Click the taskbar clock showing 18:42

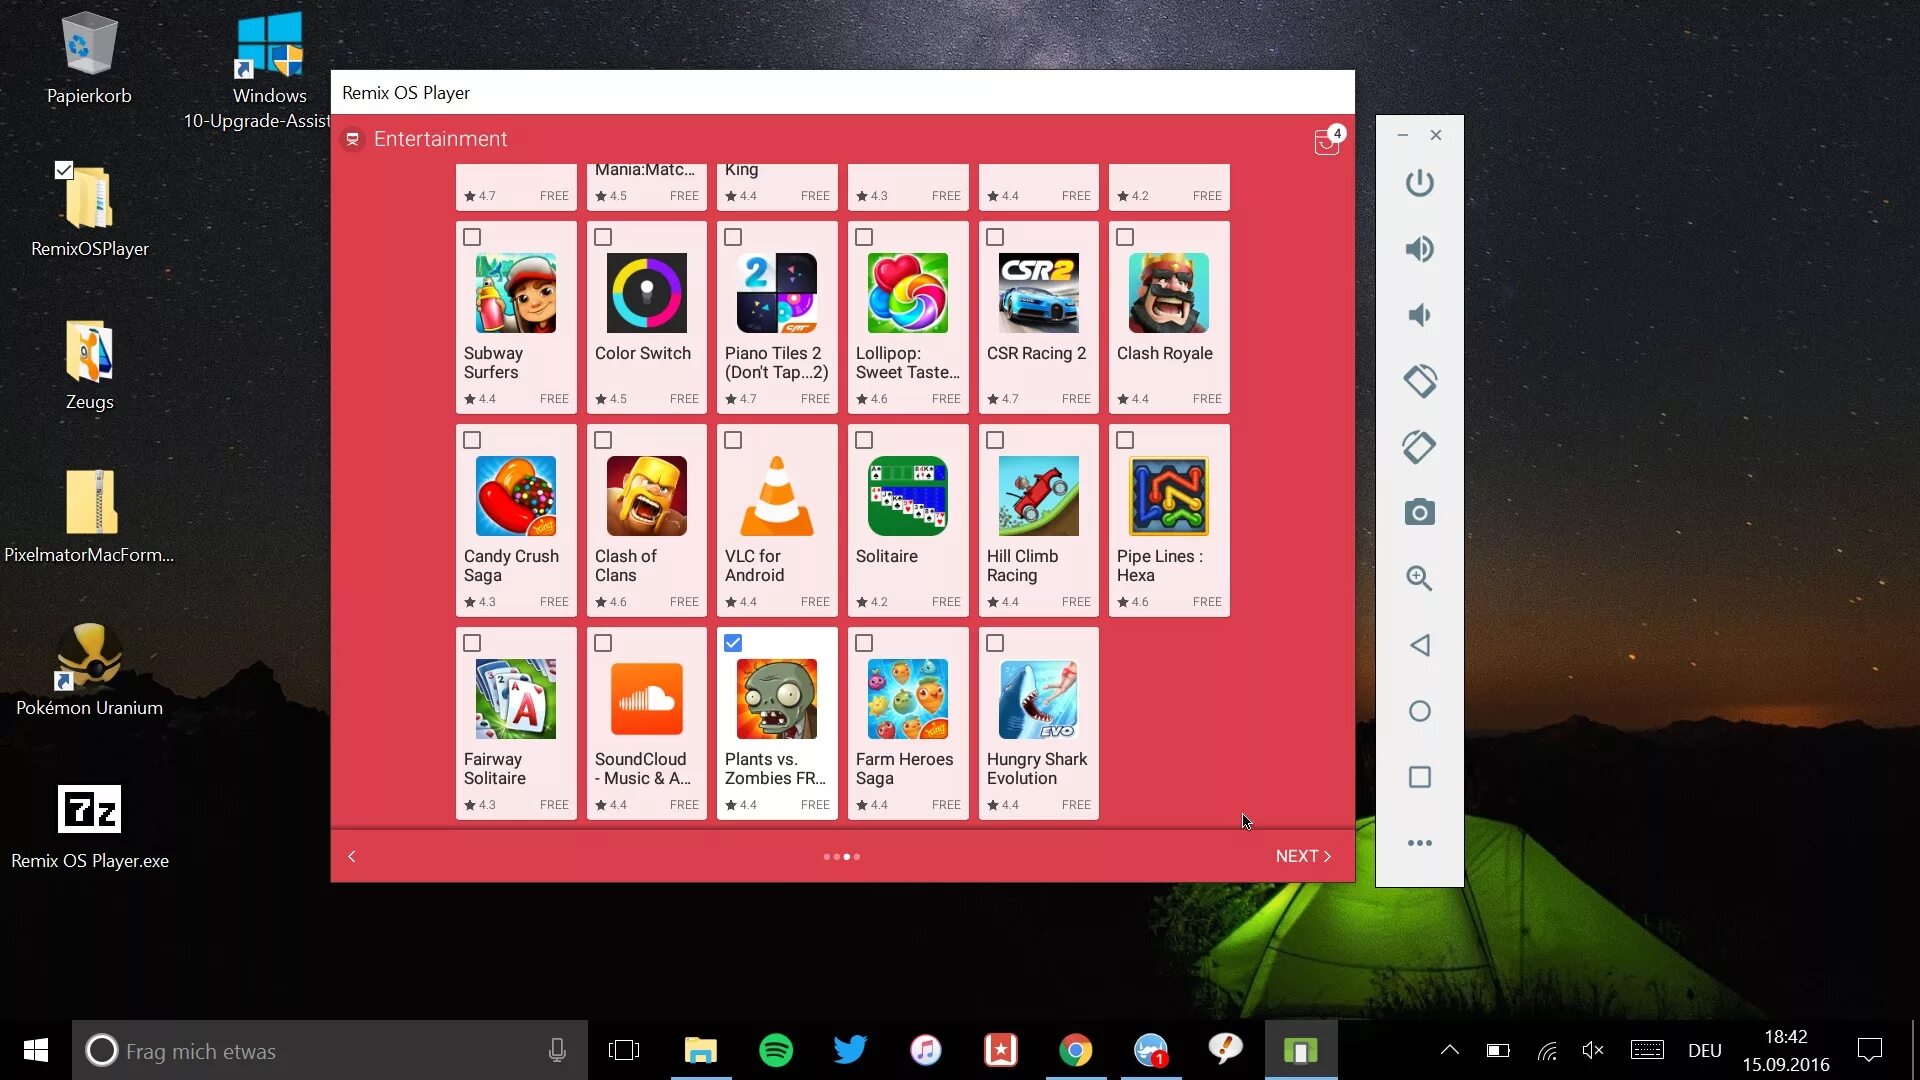coord(1786,1050)
